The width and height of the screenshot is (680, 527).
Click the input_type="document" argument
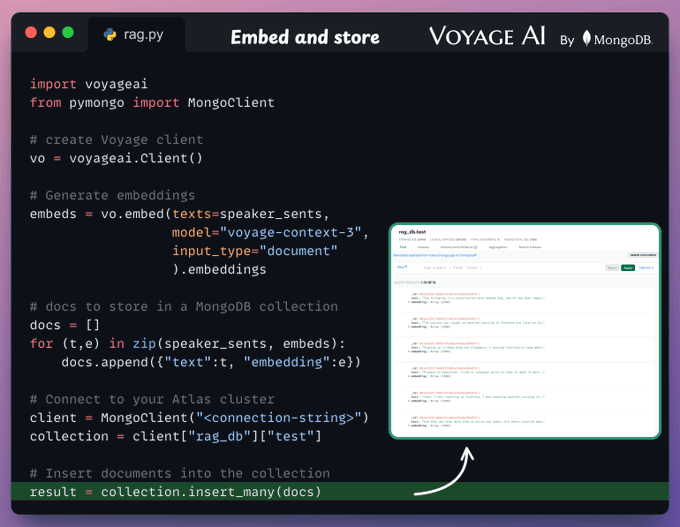pos(255,251)
